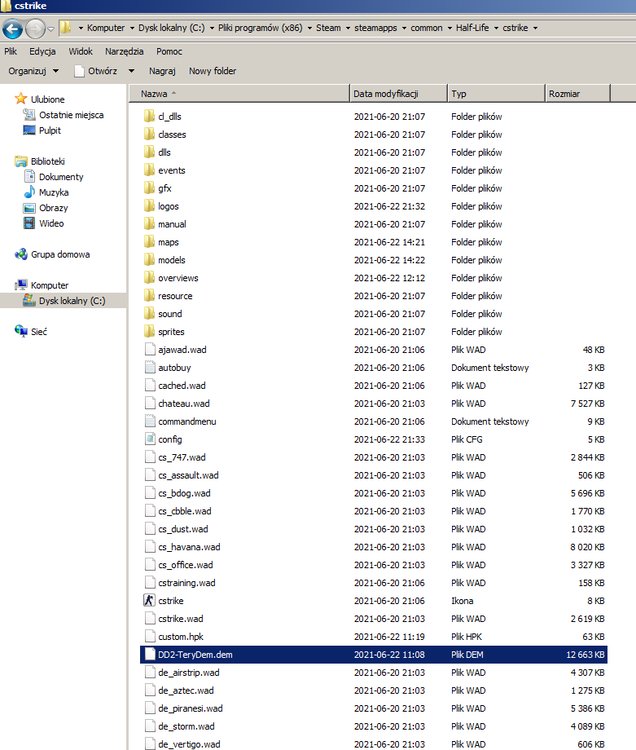
Task: Open the Narzędzia menu
Action: click(x=124, y=51)
